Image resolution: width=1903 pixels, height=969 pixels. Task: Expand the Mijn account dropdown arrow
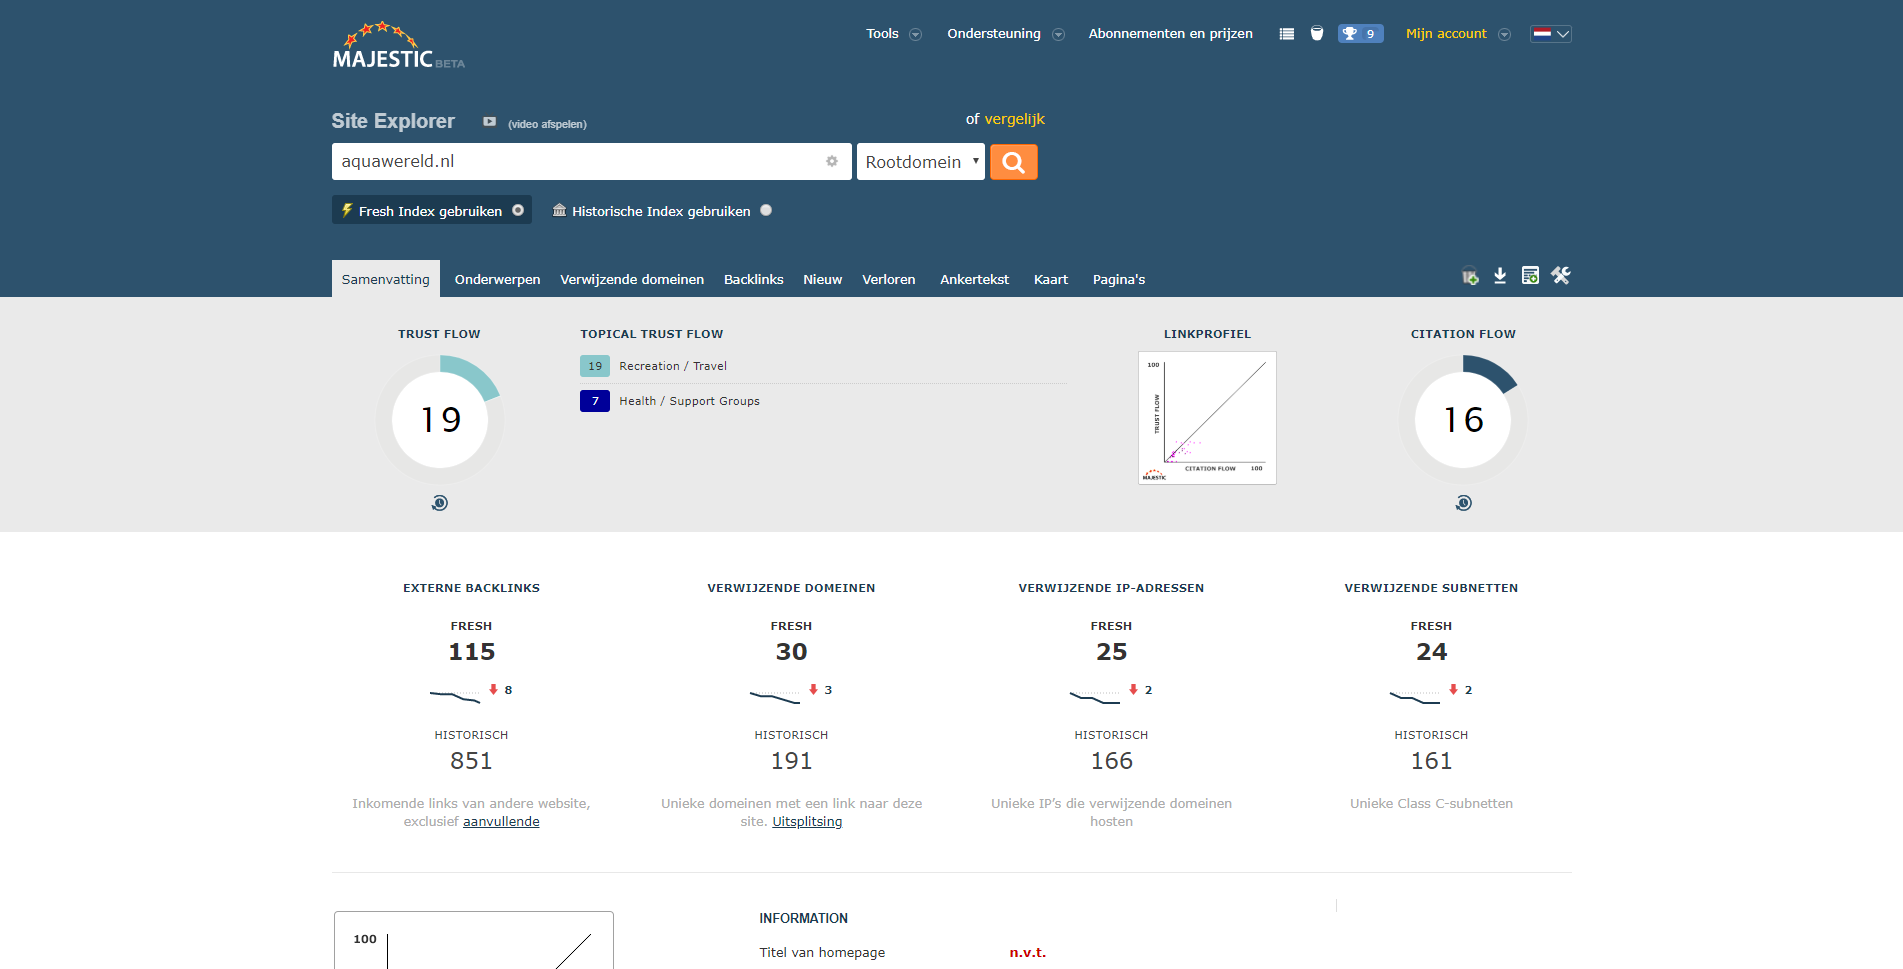1504,35
